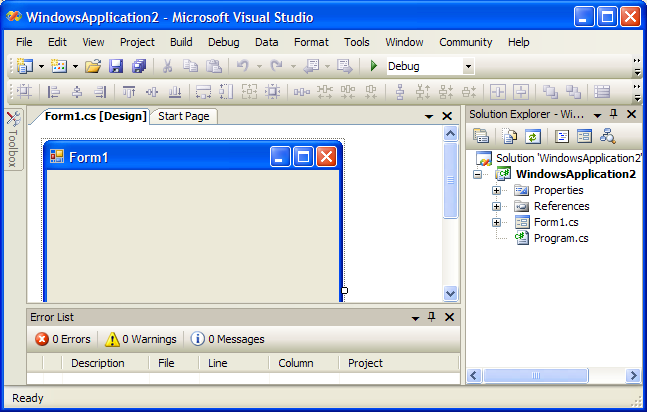Click the Paste clipboard icon
The image size is (647, 412).
pyautogui.click(x=214, y=66)
